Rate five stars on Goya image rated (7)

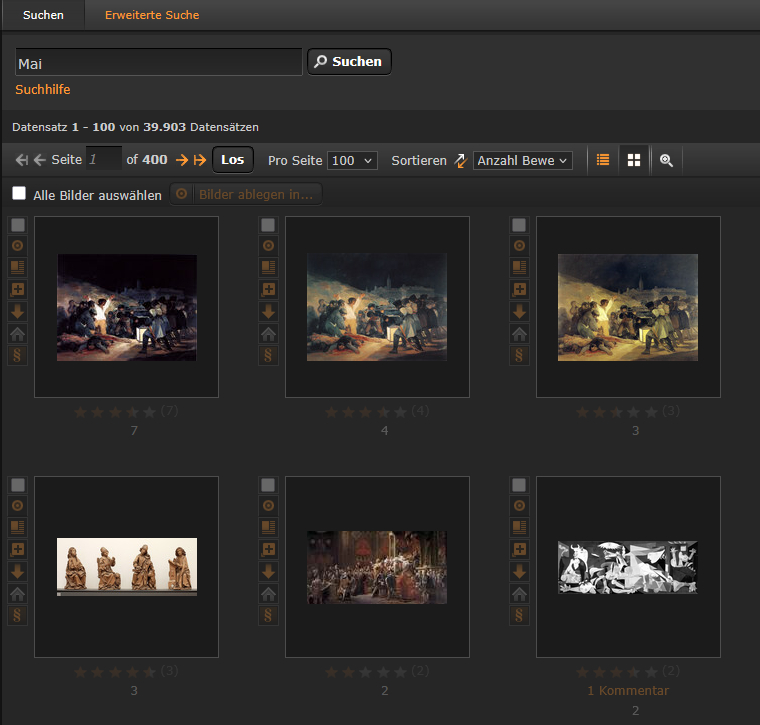(x=150, y=412)
